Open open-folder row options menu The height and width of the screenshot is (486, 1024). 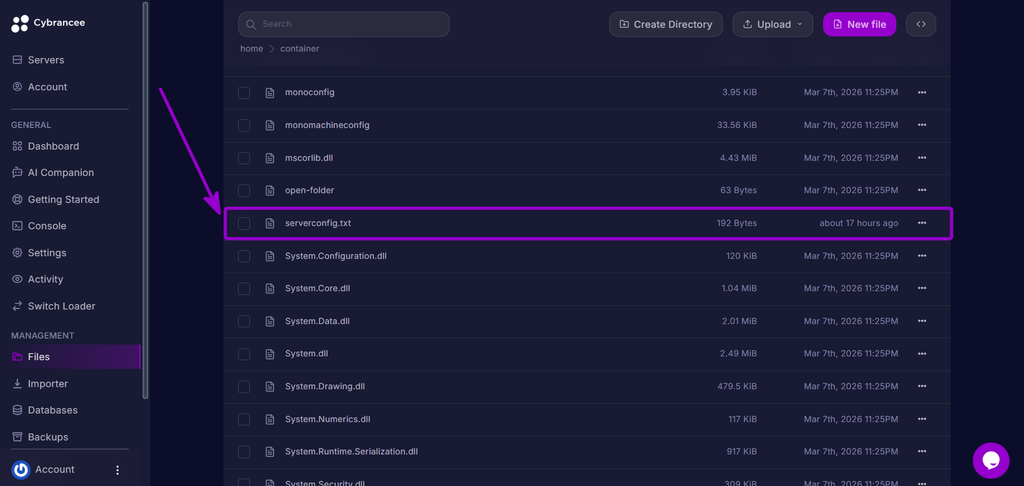922,191
